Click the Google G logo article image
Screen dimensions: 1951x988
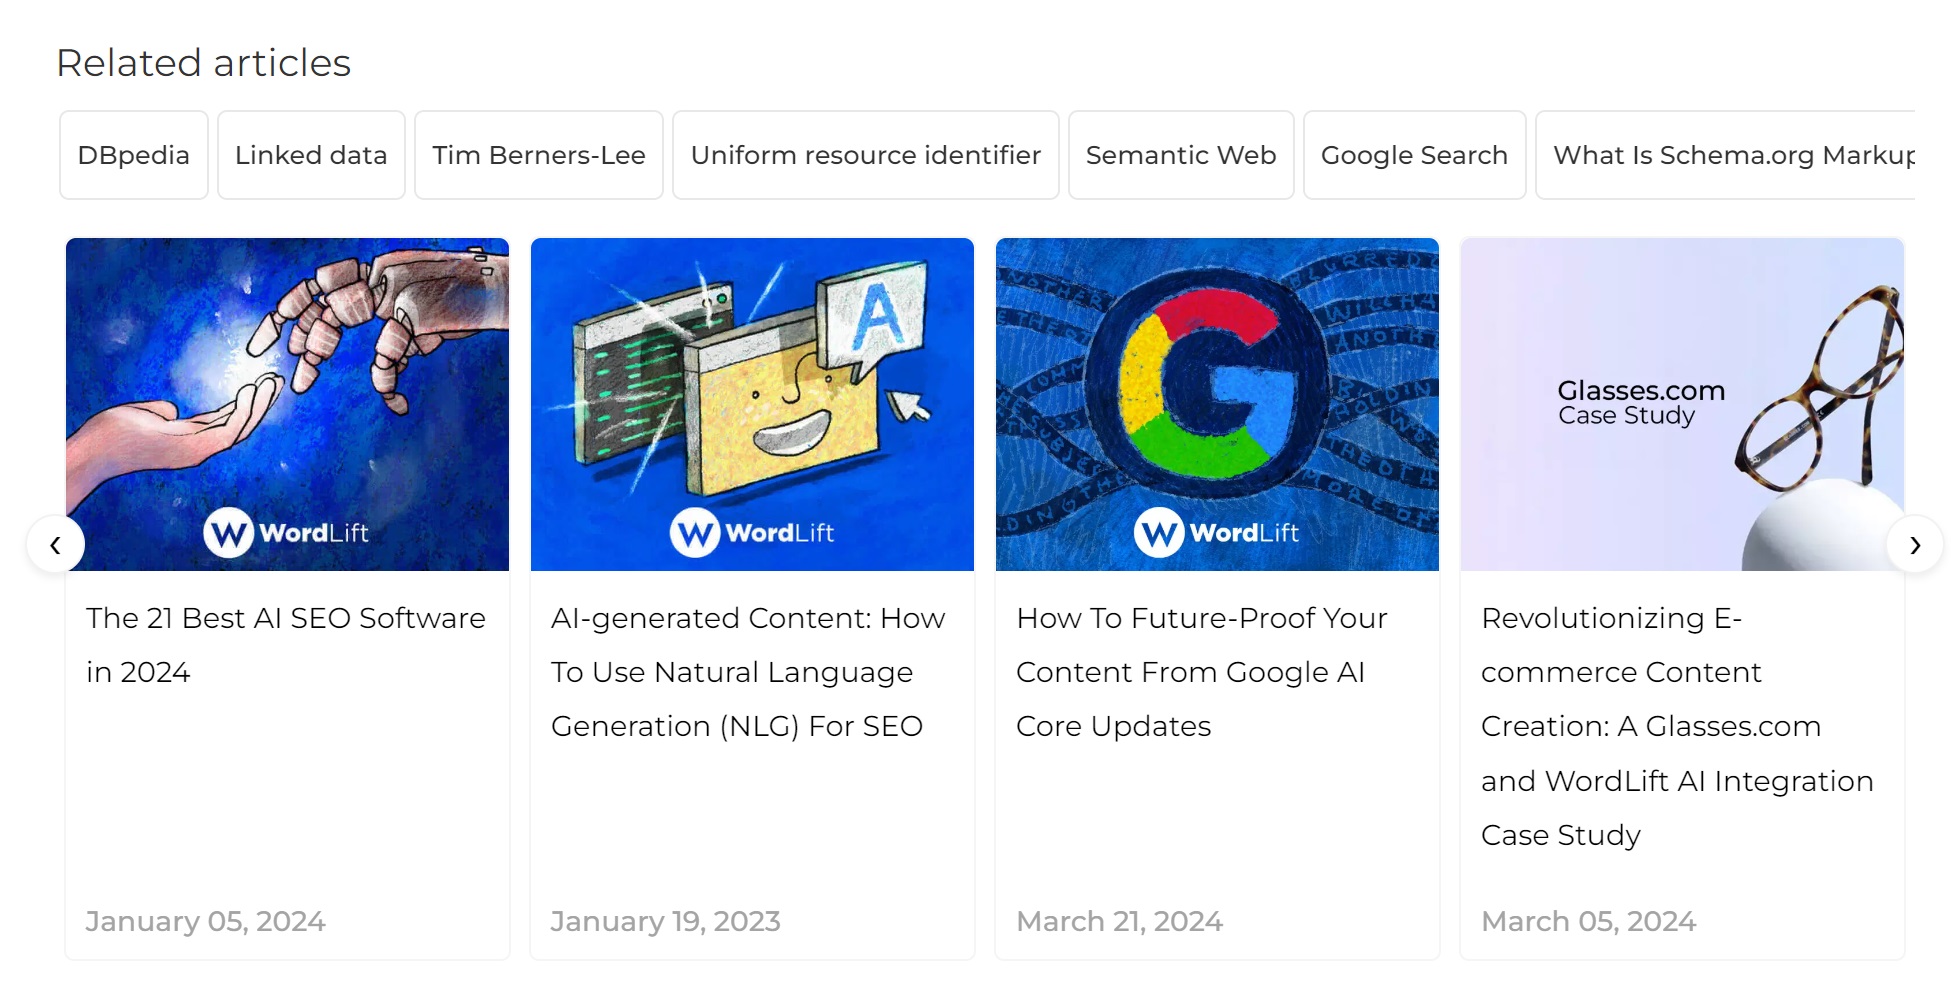click(1217, 404)
